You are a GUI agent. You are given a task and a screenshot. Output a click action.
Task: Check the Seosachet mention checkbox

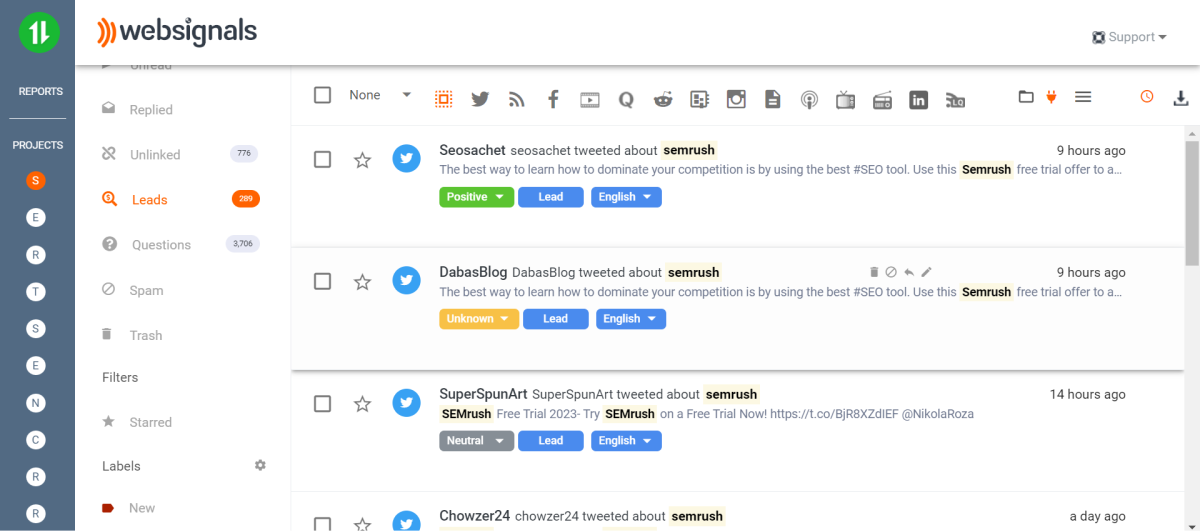pyautogui.click(x=322, y=159)
